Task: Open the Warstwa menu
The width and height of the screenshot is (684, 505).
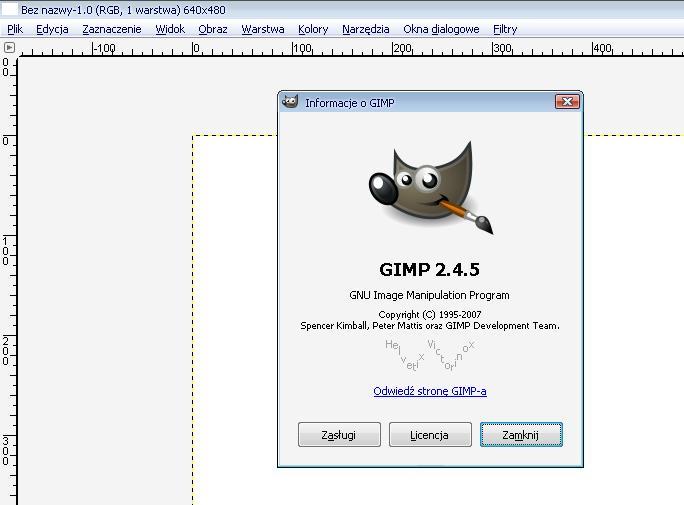Action: tap(263, 29)
